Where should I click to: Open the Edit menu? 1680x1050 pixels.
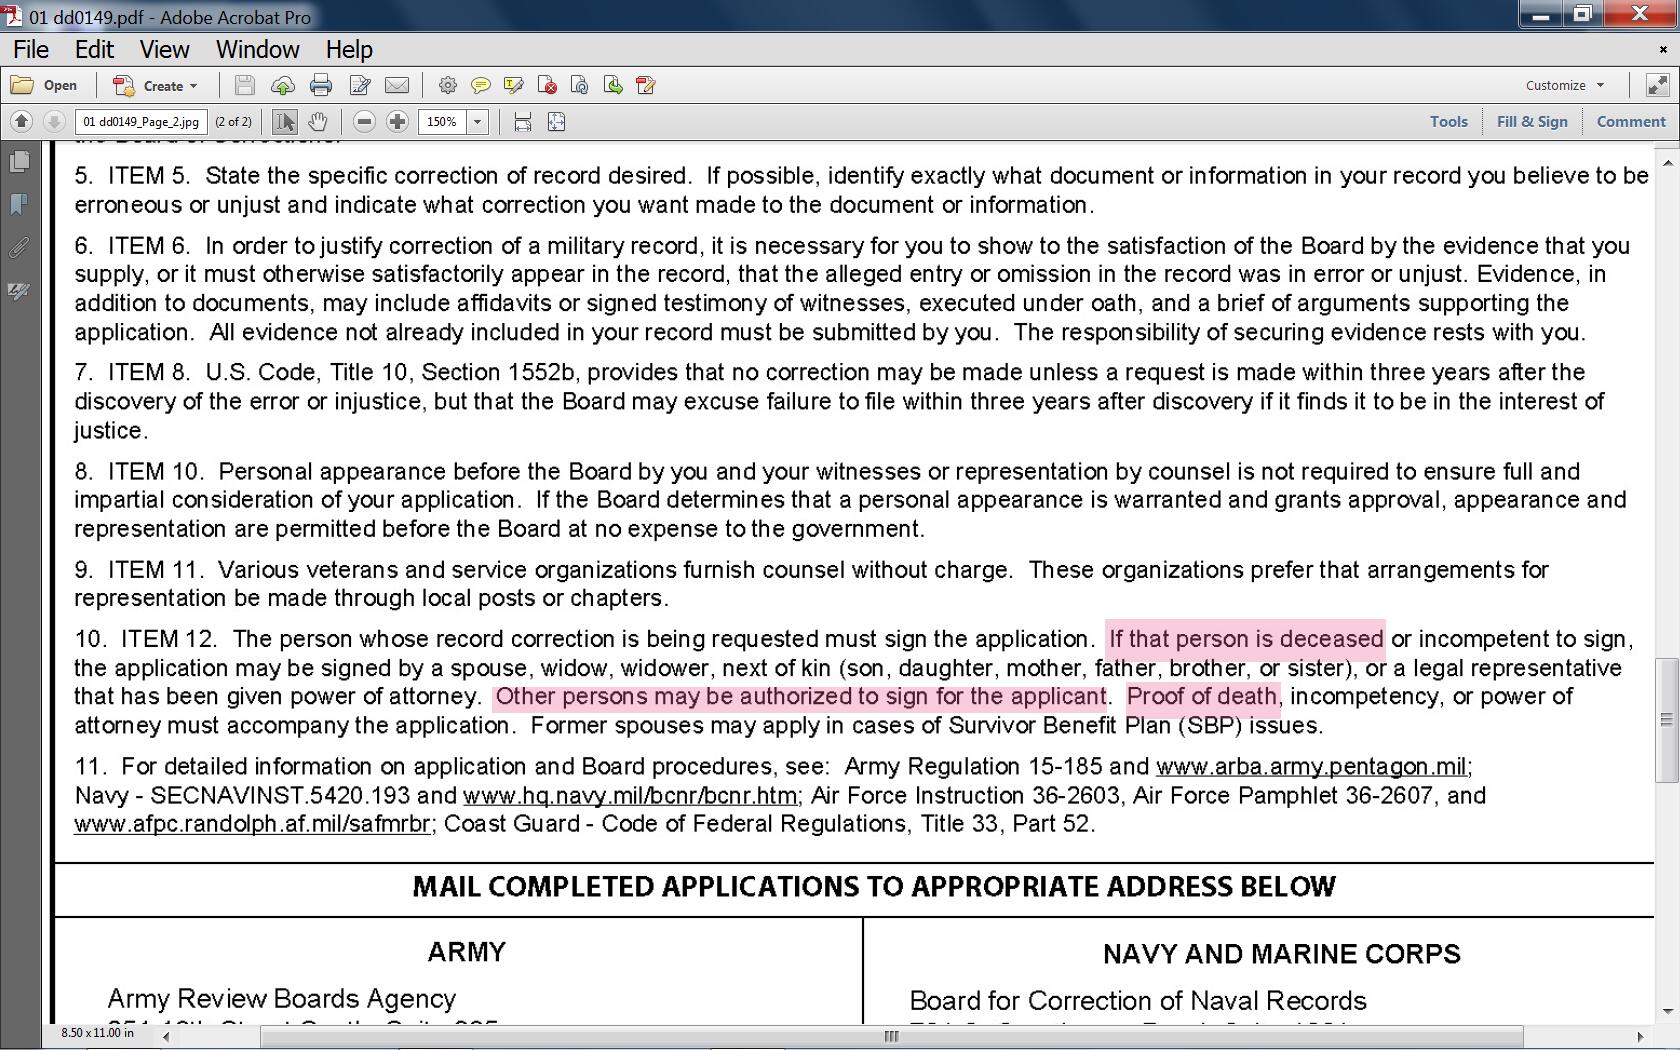click(94, 50)
